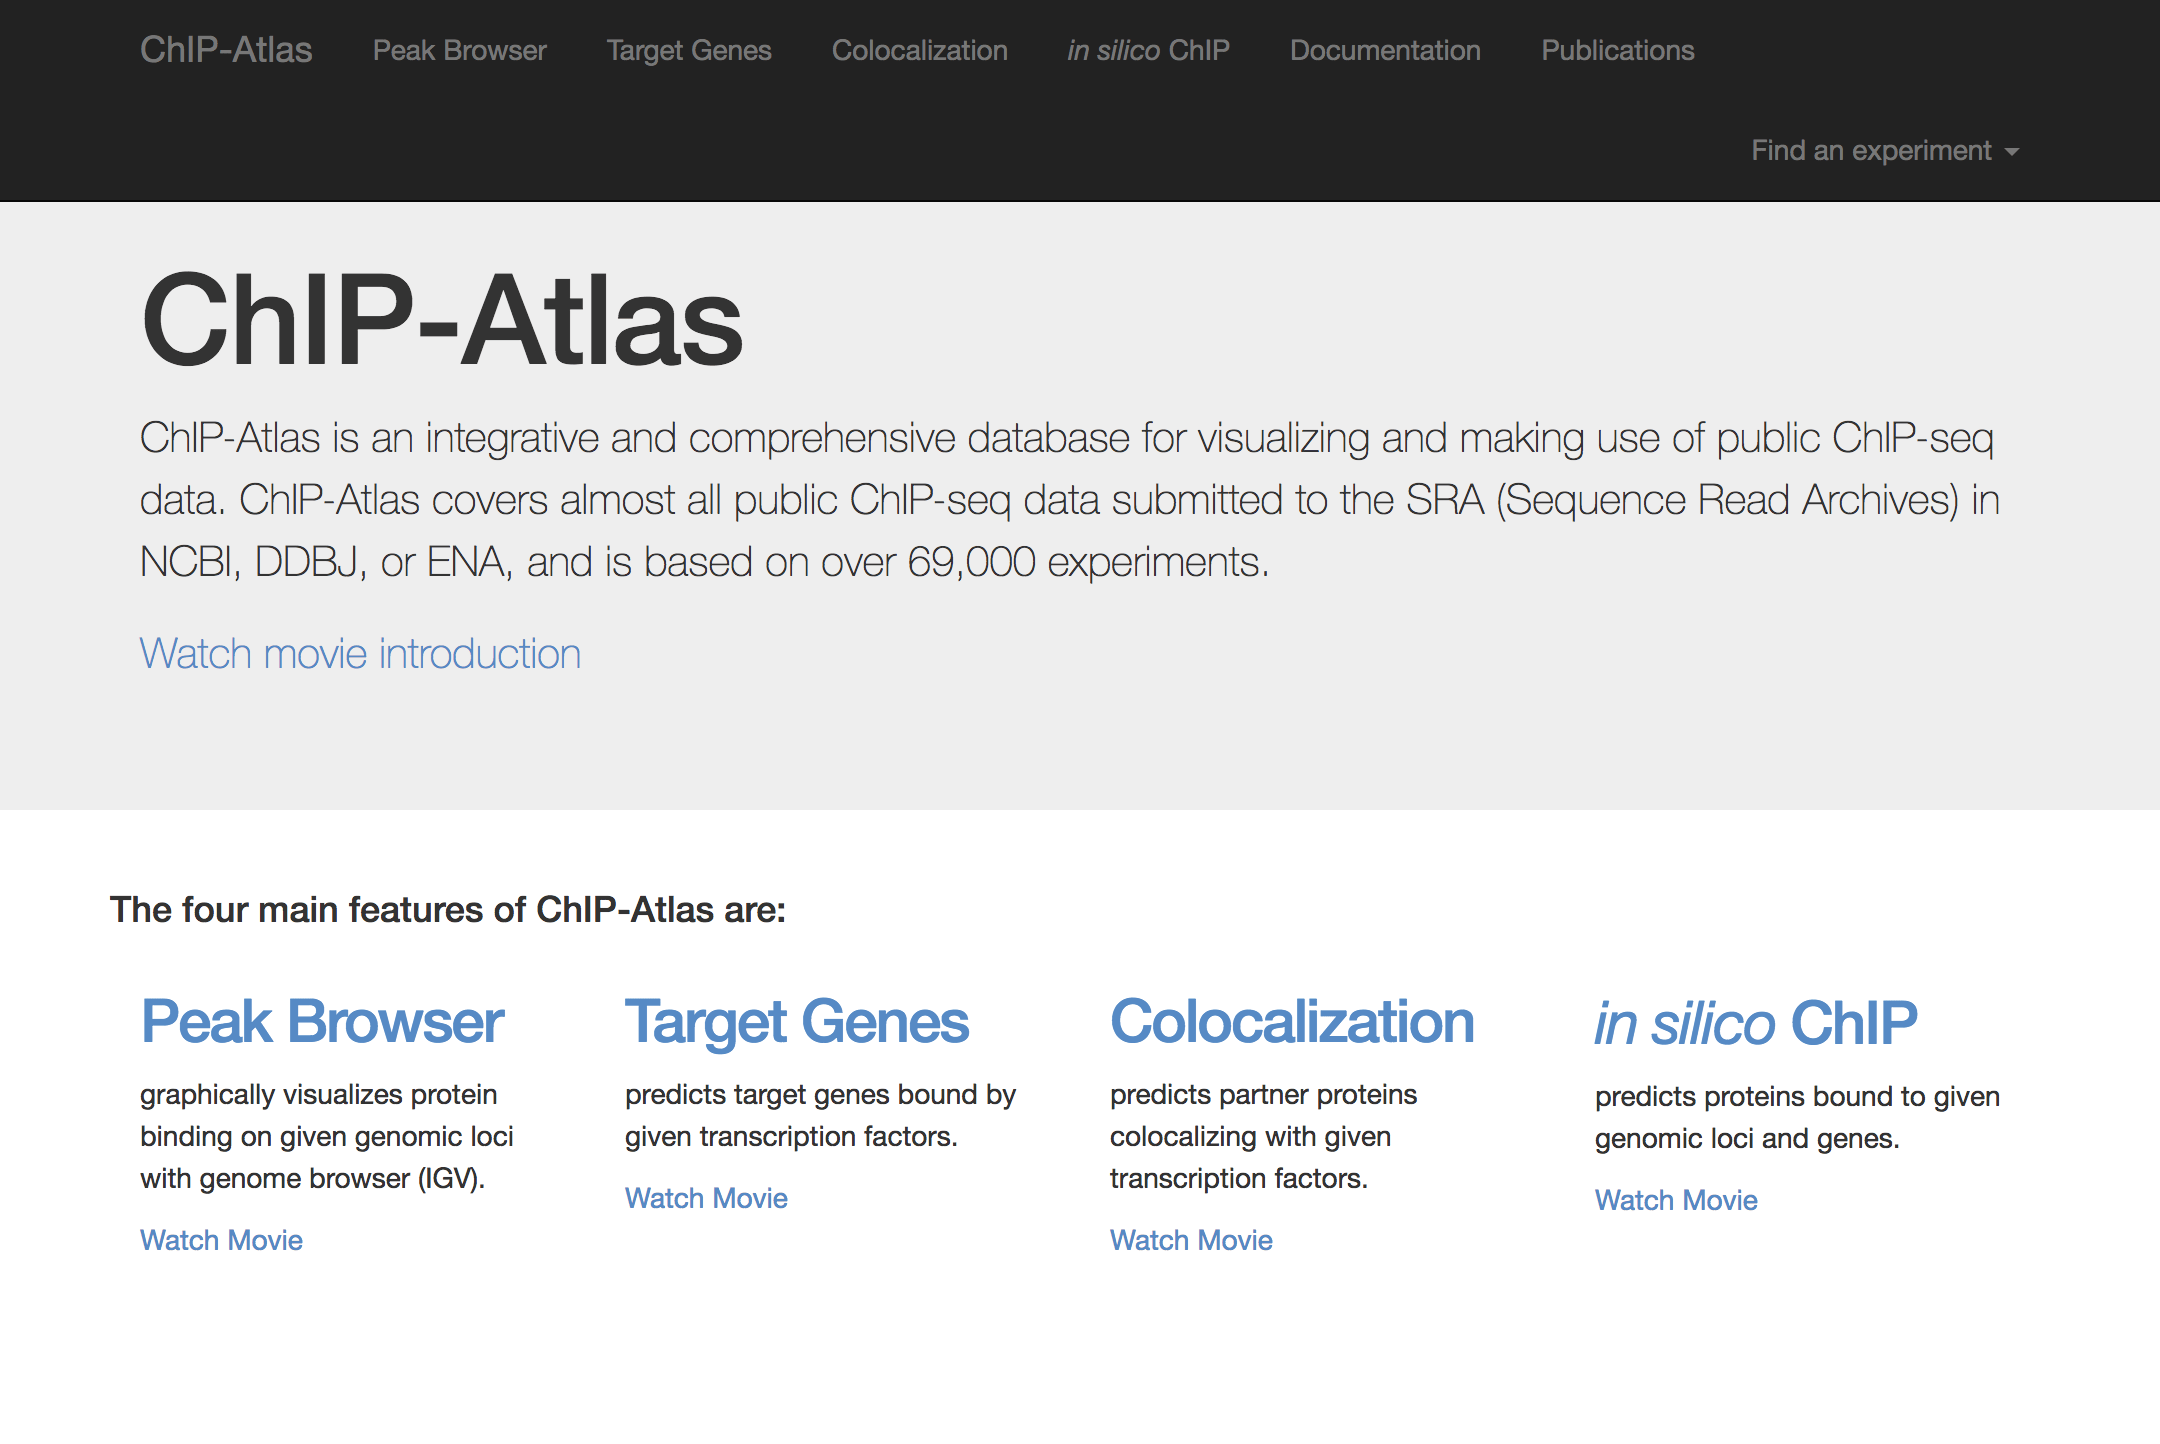Open Peak Browser in navigation bar
The image size is (2160, 1444).
point(459,50)
